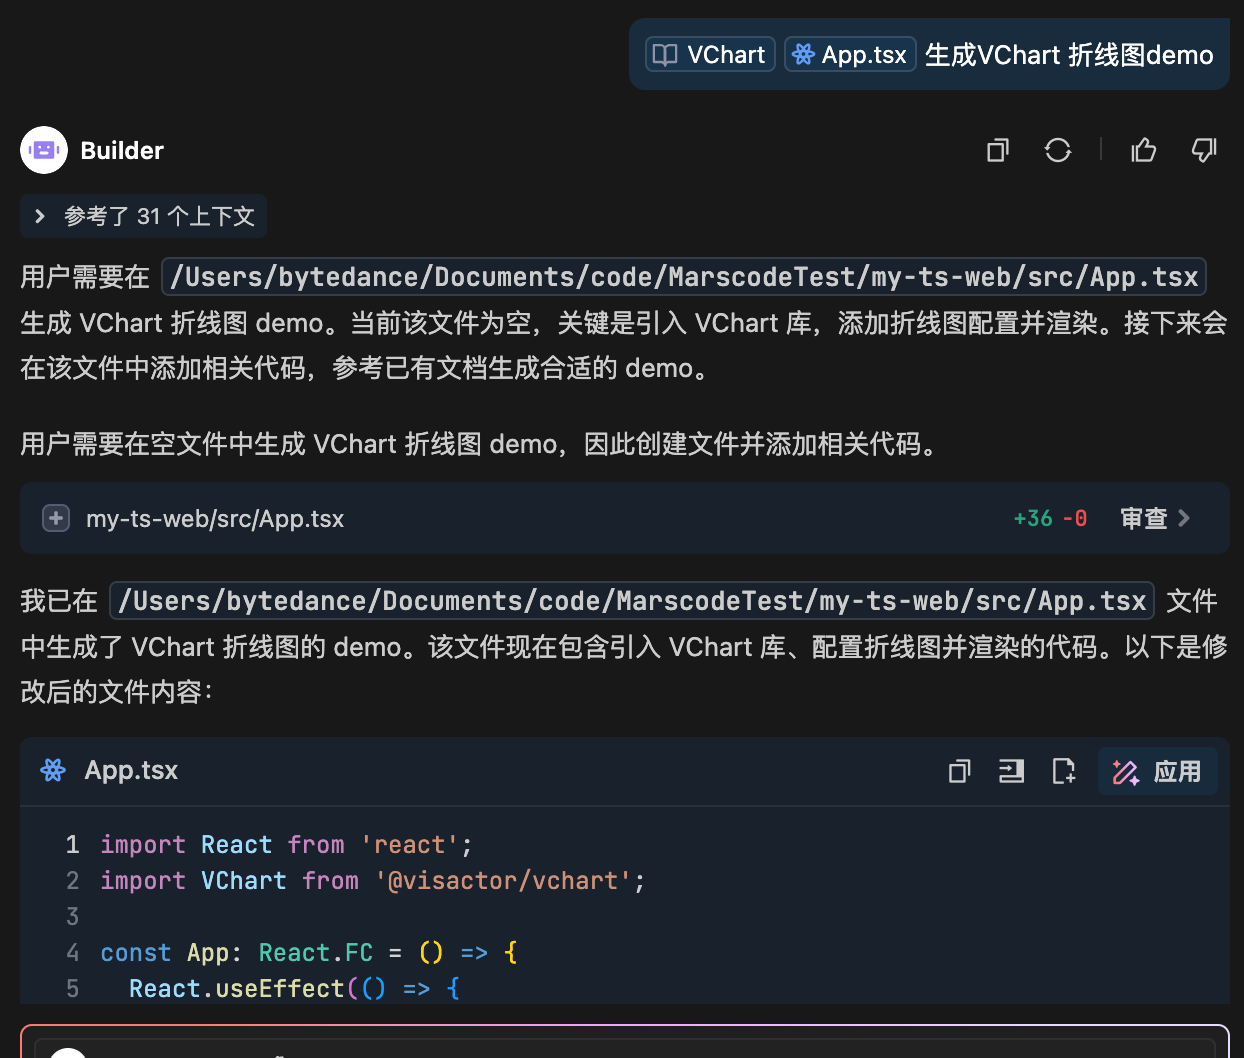Add the code to a new file

coord(1064,771)
